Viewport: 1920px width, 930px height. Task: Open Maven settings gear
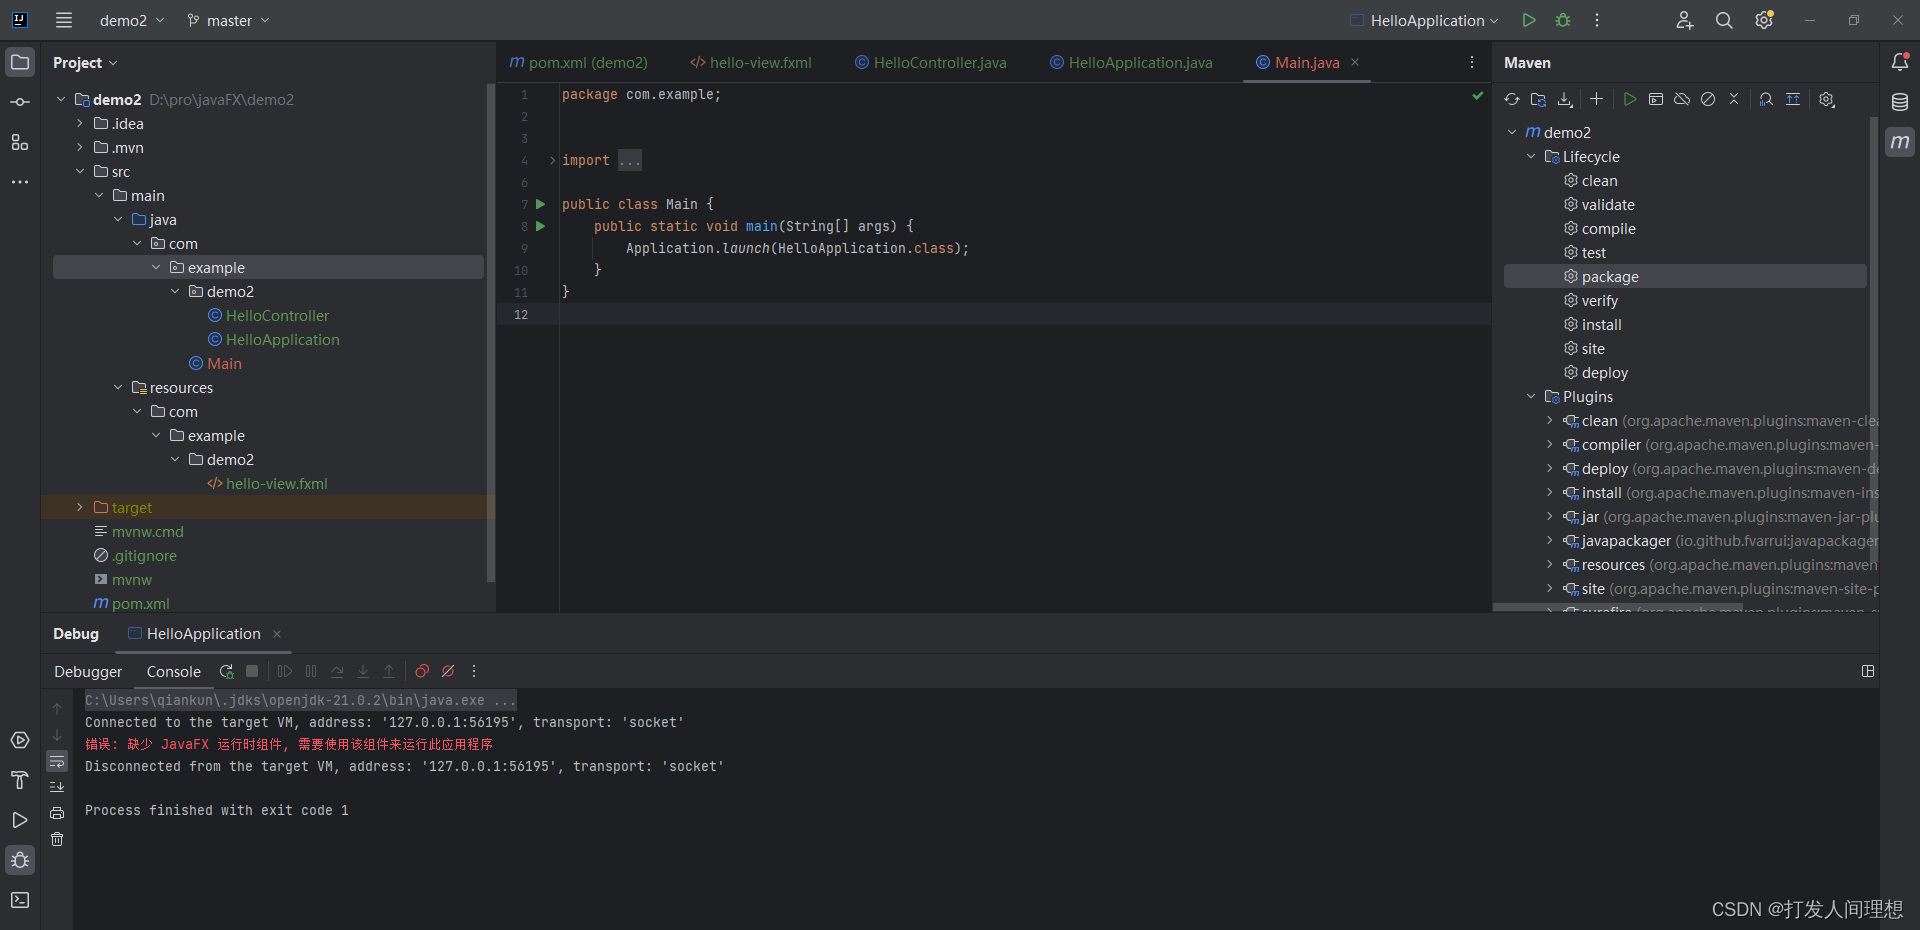[x=1827, y=99]
